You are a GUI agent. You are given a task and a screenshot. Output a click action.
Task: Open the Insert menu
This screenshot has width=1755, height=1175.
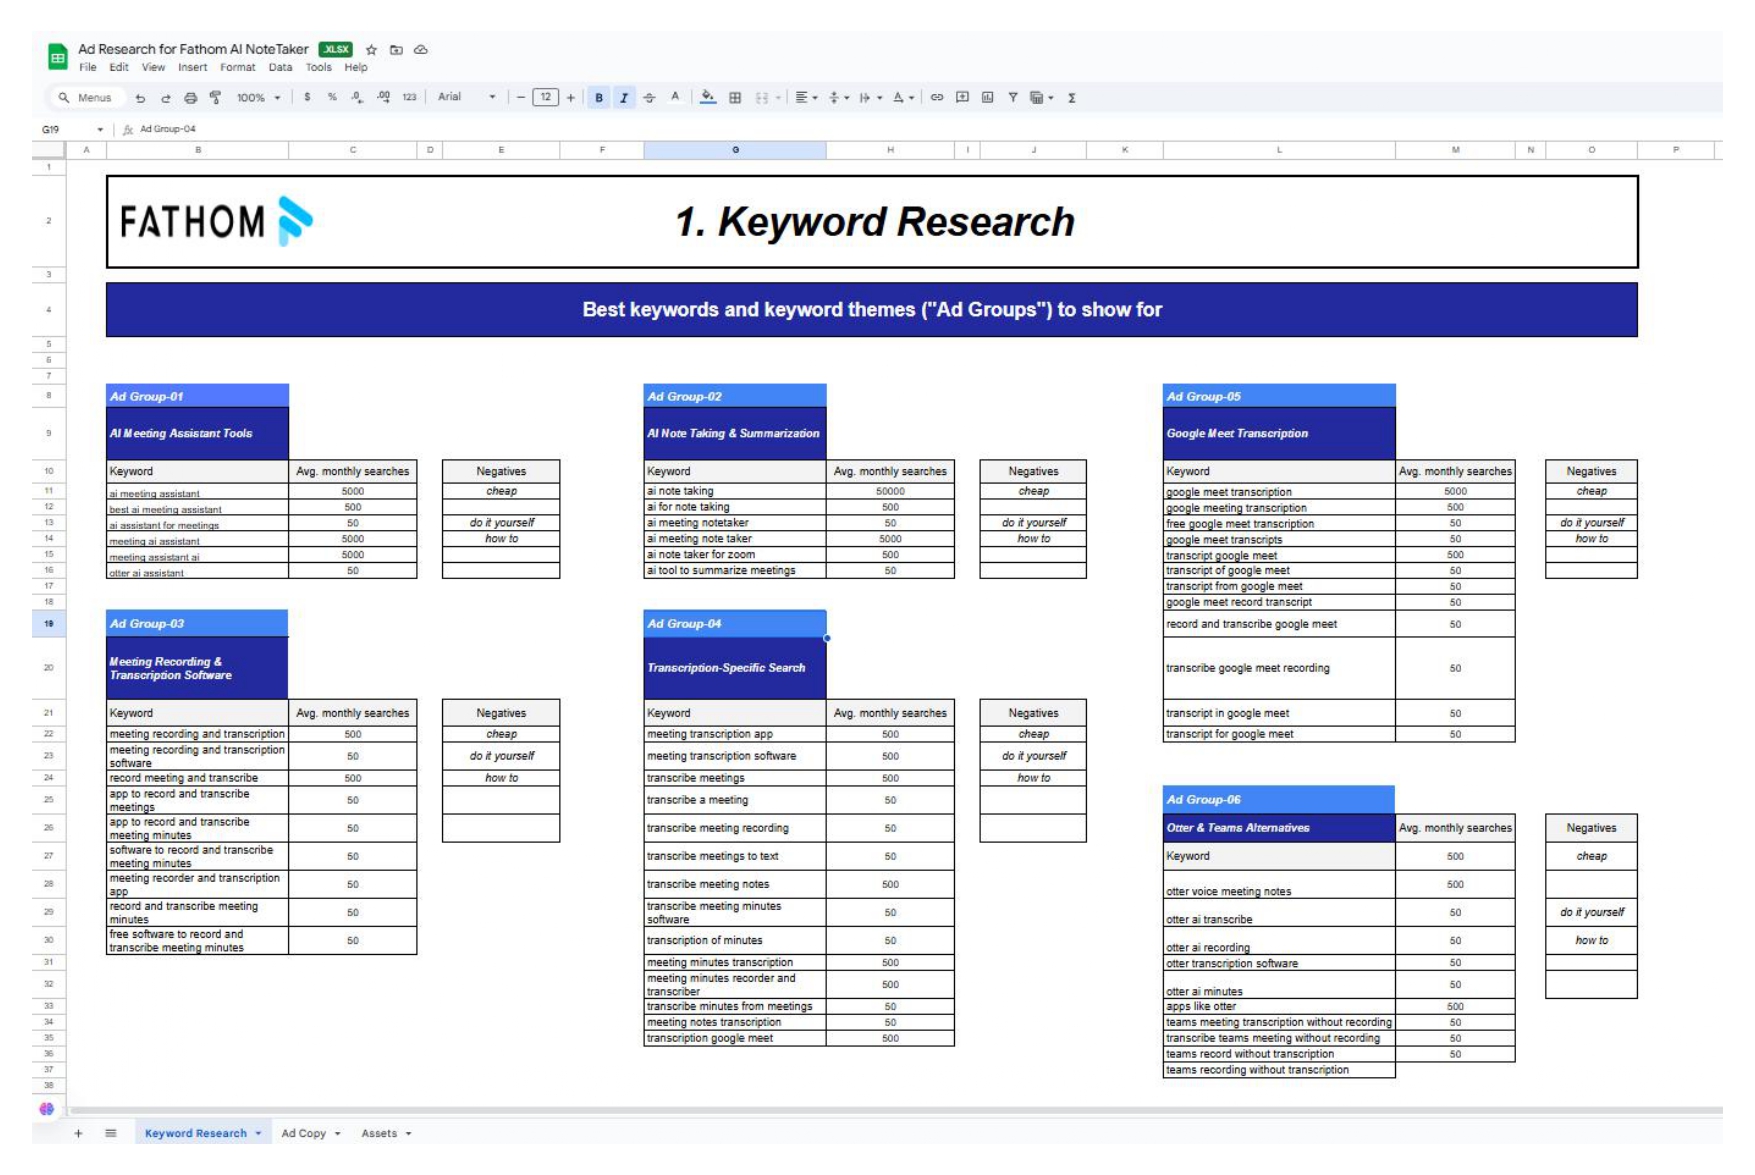192,68
